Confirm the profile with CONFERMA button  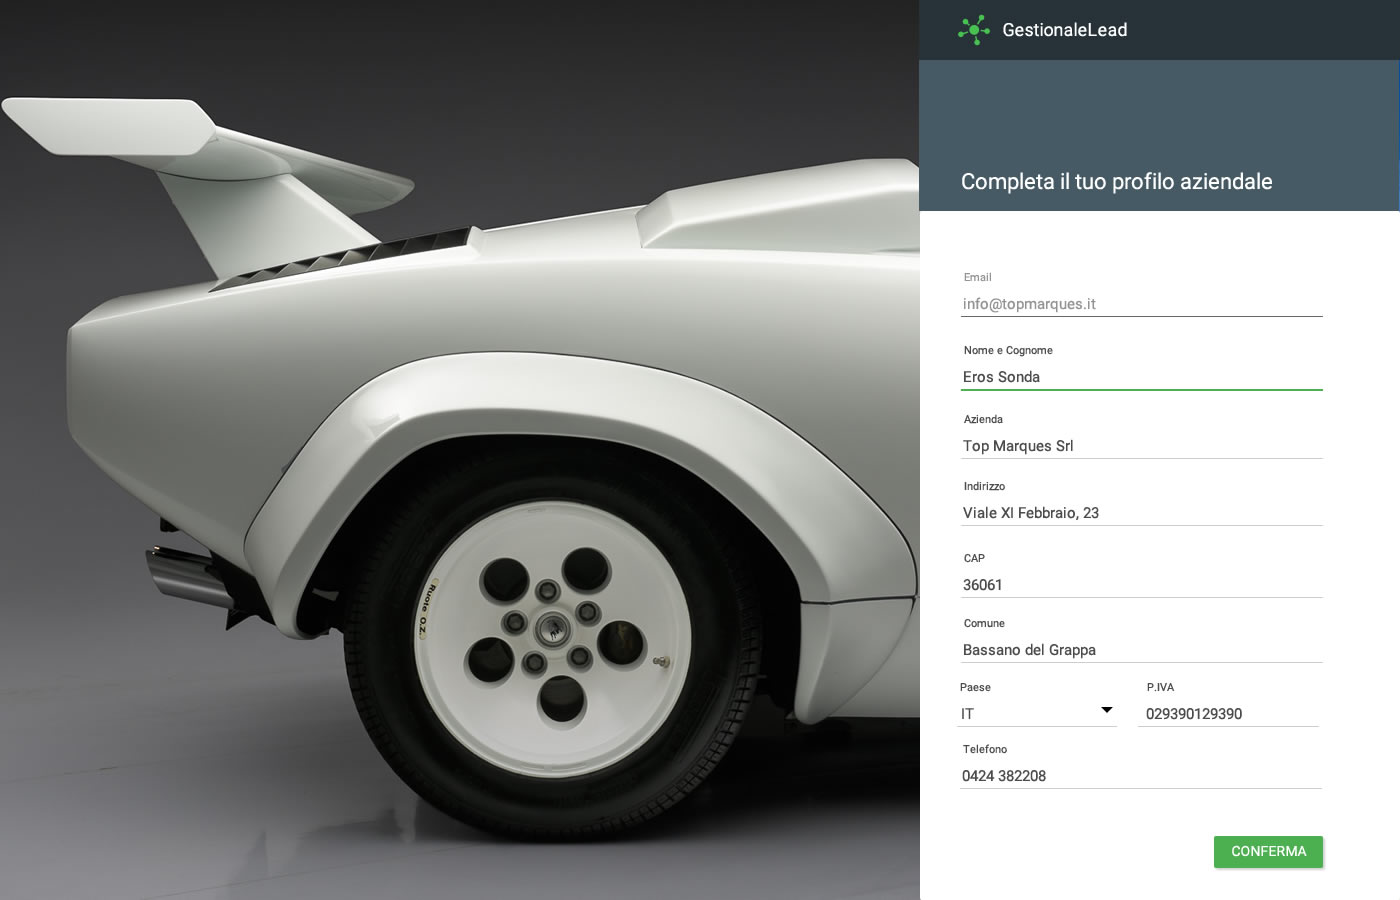point(1268,852)
